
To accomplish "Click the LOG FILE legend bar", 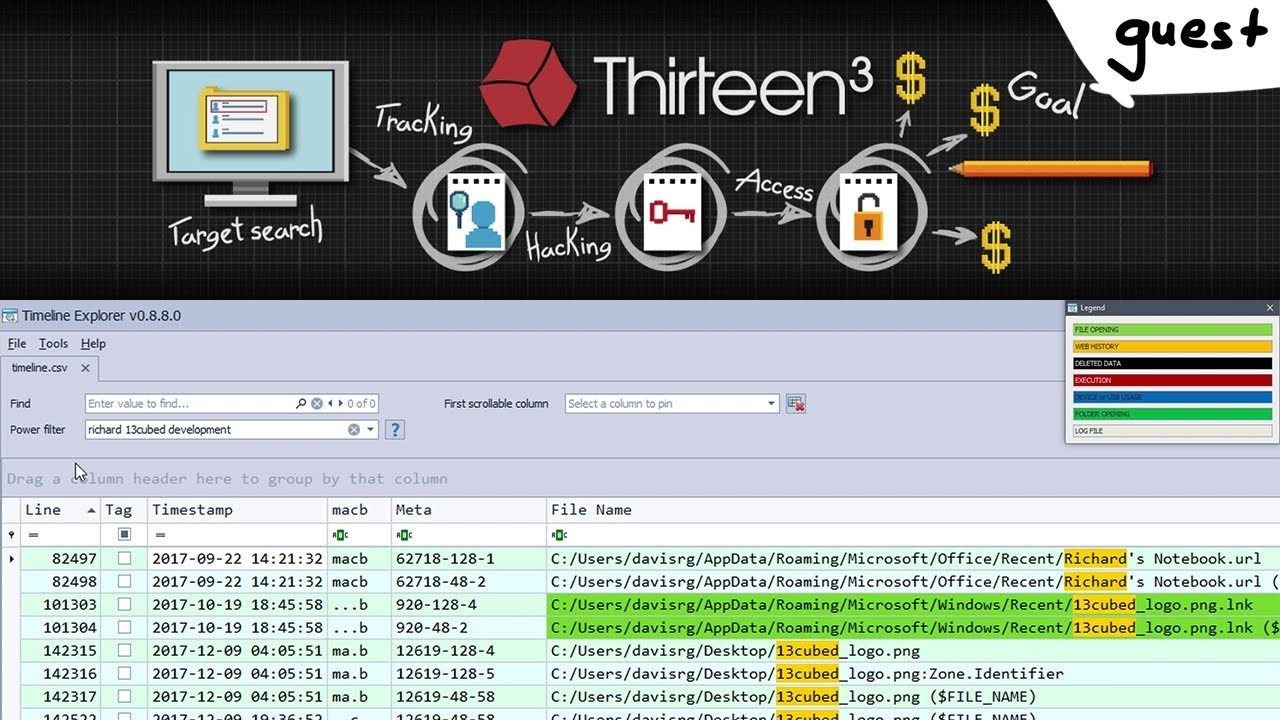I will pyautogui.click(x=1172, y=431).
